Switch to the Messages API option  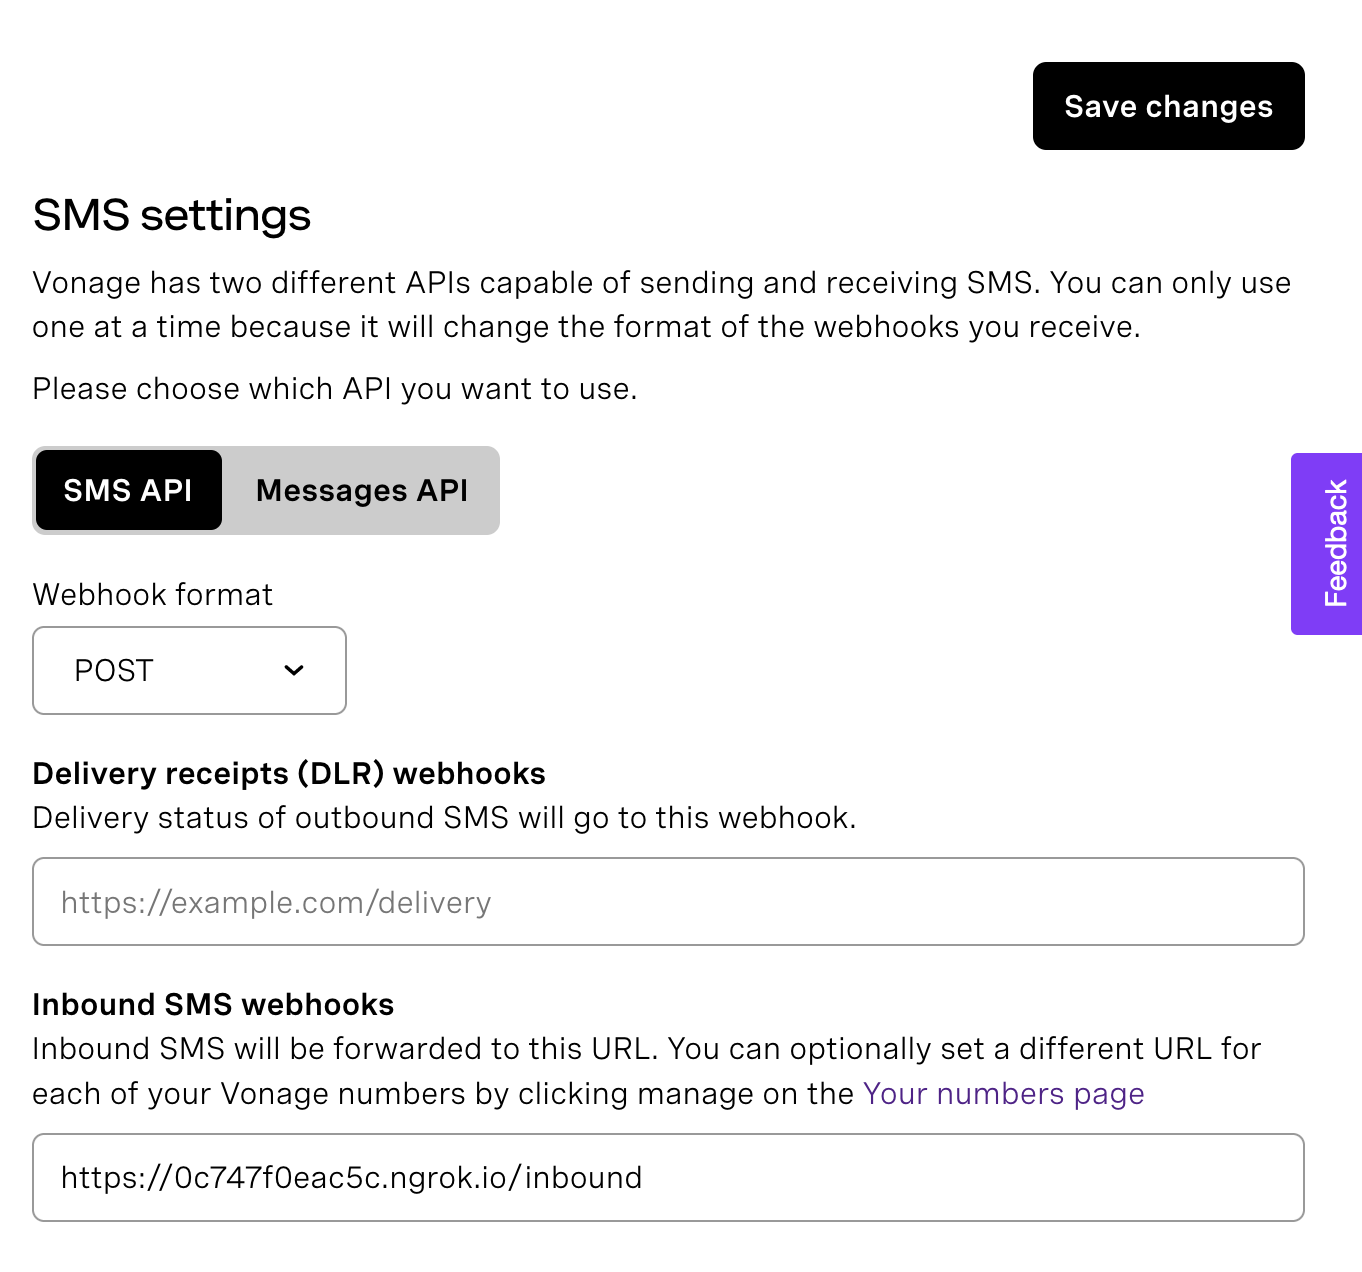click(x=362, y=490)
